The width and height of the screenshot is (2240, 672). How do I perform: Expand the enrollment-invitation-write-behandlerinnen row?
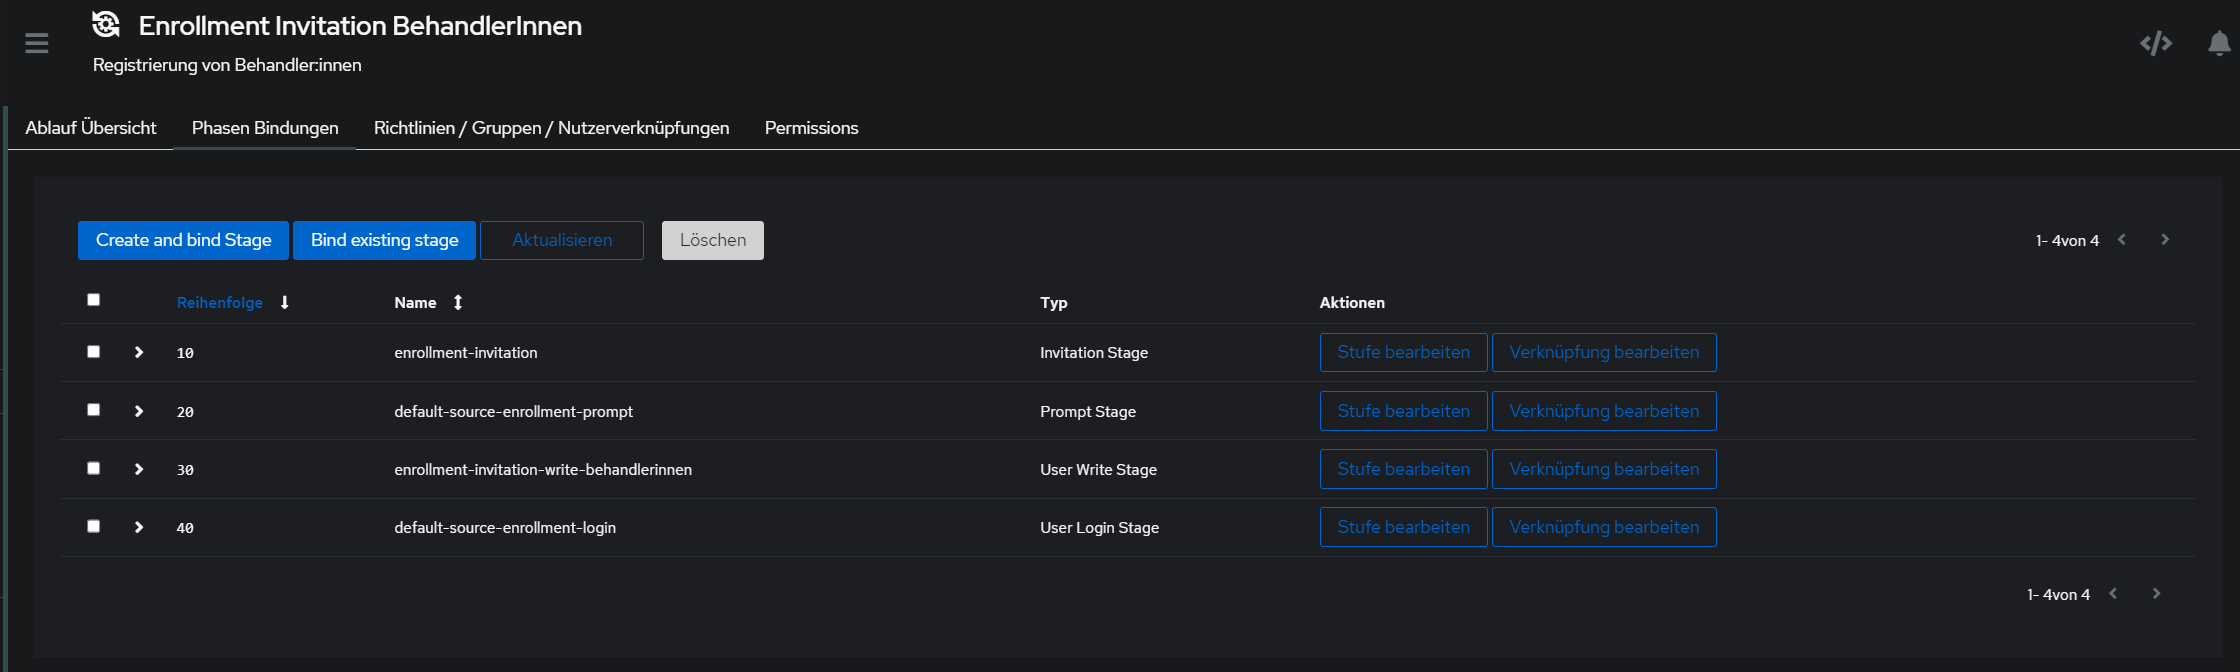pyautogui.click(x=139, y=469)
